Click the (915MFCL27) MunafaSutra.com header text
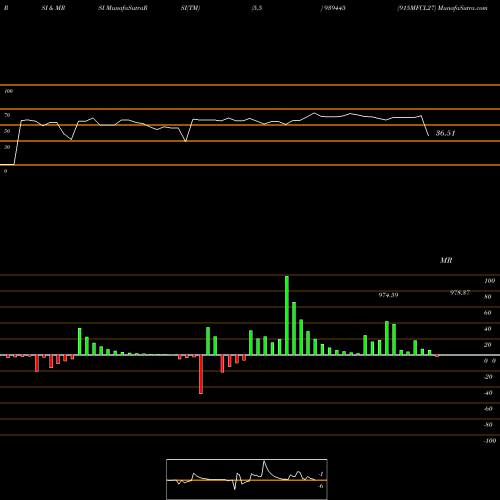This screenshot has height=500, width=500. point(442,8)
